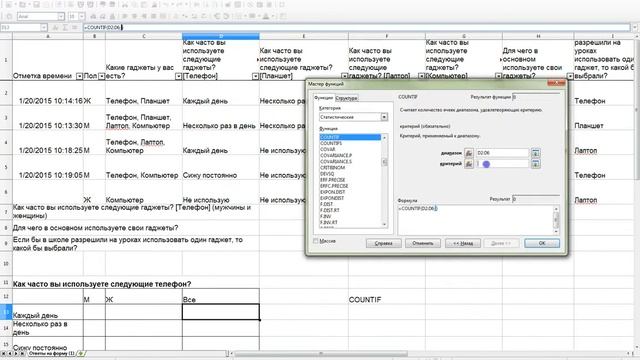Open autofilter for [Телефон] column
Image resolution: width=640 pixels, height=360 pixels.
pos(255,76)
